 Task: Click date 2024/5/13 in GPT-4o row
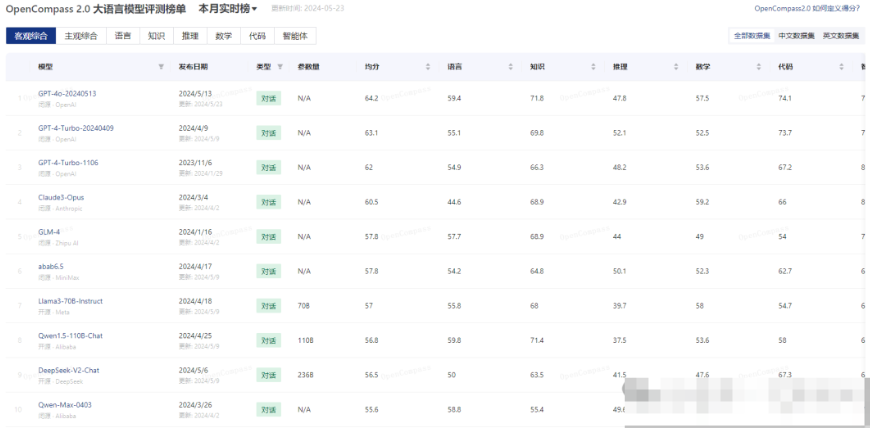[x=193, y=93]
